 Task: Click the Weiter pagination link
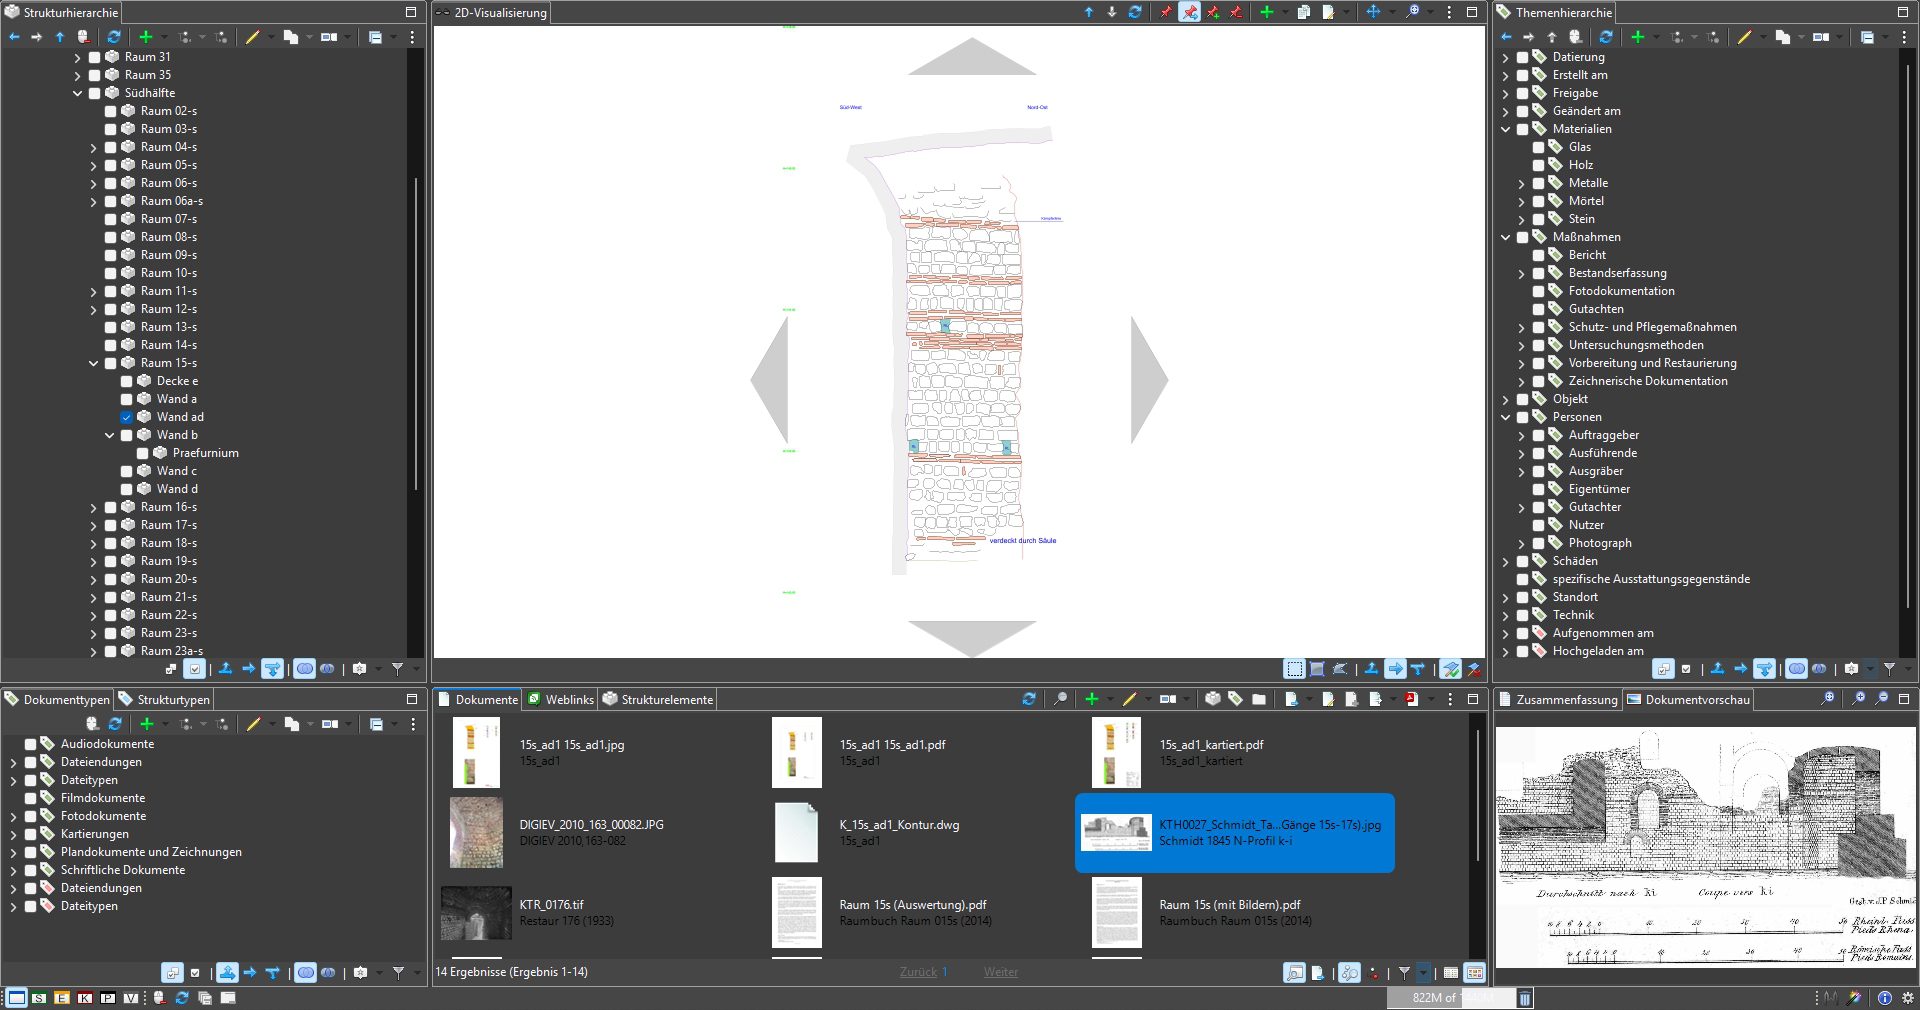(x=1000, y=972)
